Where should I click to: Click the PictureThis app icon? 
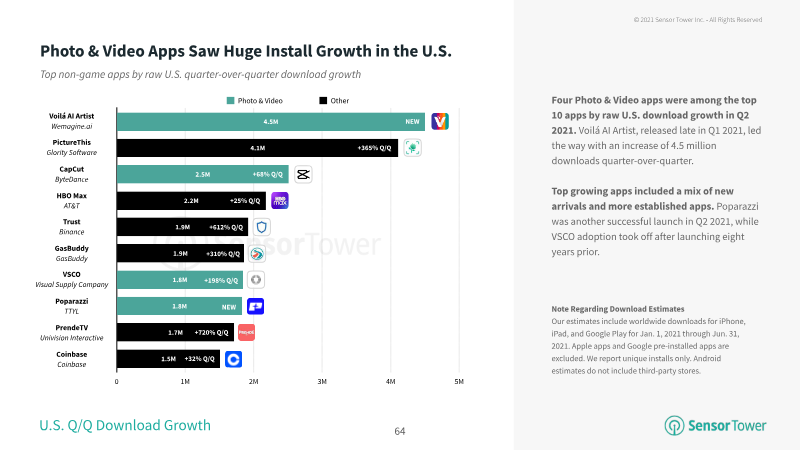pyautogui.click(x=412, y=148)
